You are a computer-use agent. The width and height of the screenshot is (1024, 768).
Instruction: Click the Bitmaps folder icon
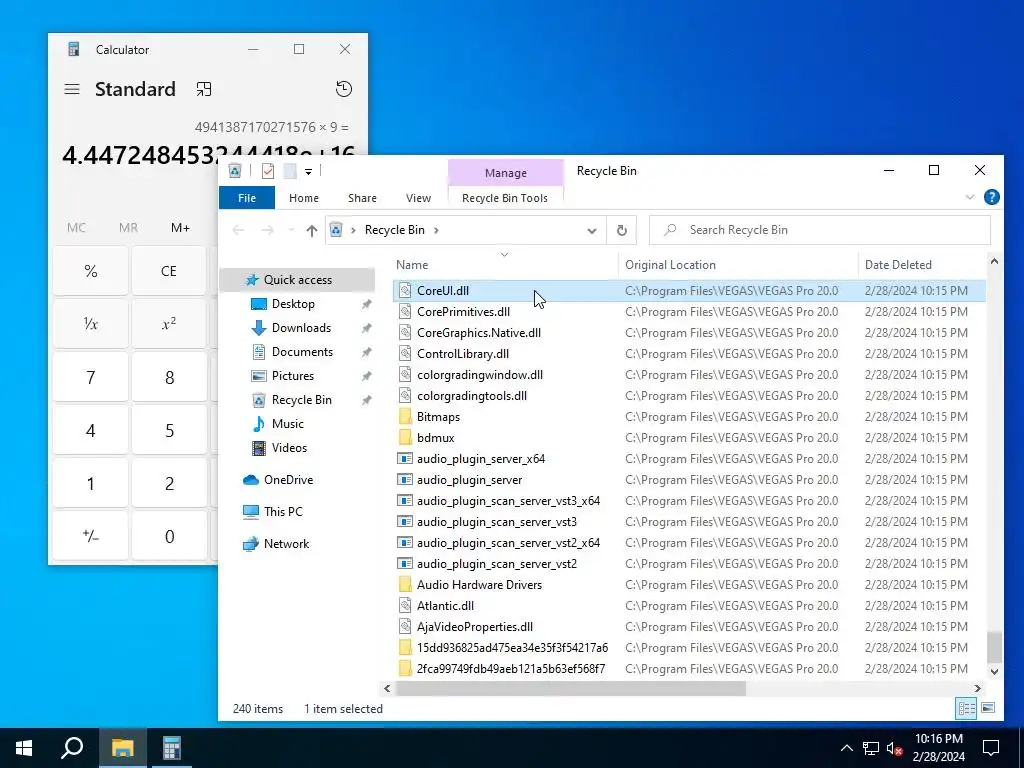tap(405, 417)
